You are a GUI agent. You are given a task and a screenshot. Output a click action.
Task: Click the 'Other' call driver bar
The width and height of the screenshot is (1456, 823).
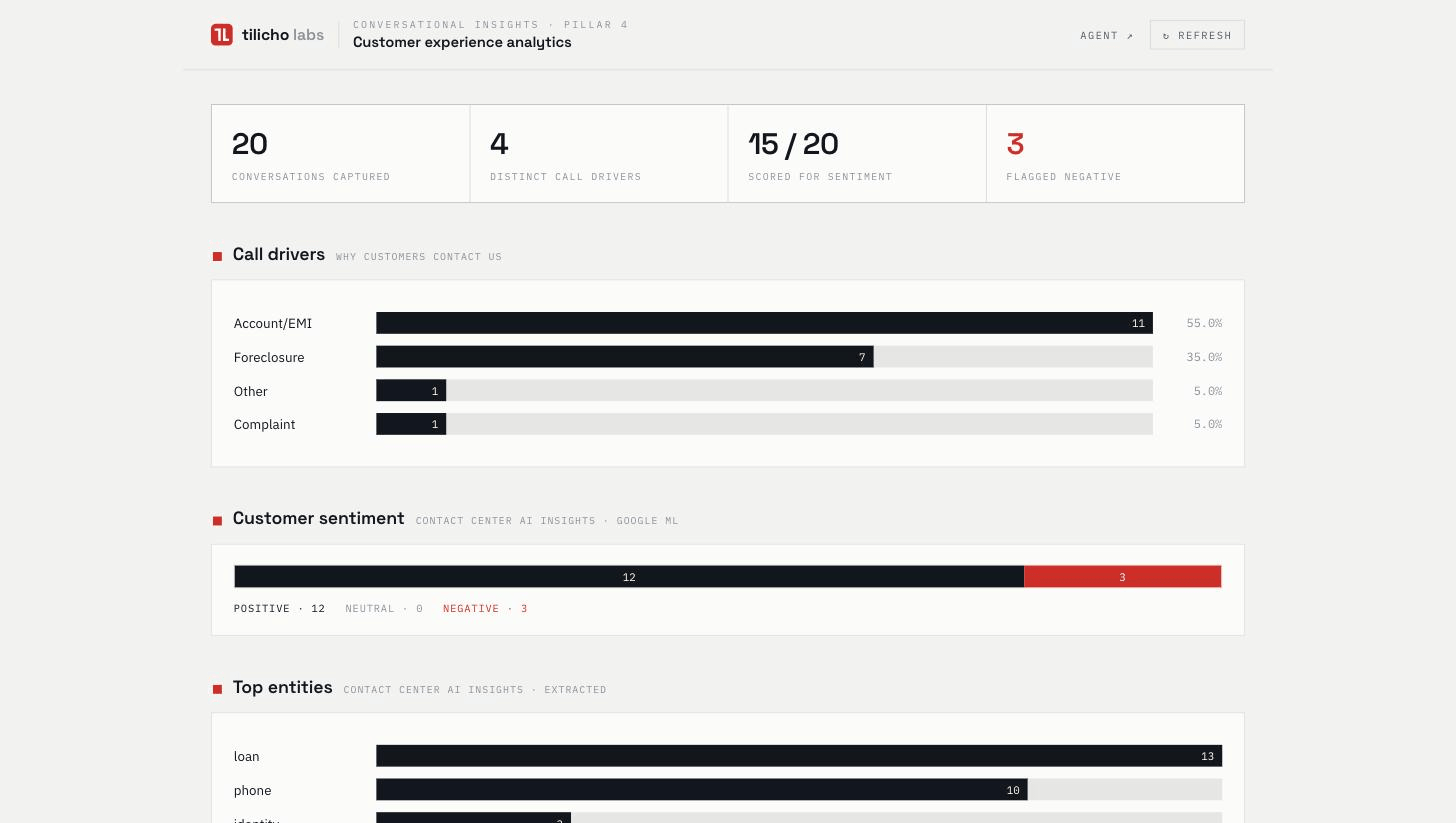411,391
